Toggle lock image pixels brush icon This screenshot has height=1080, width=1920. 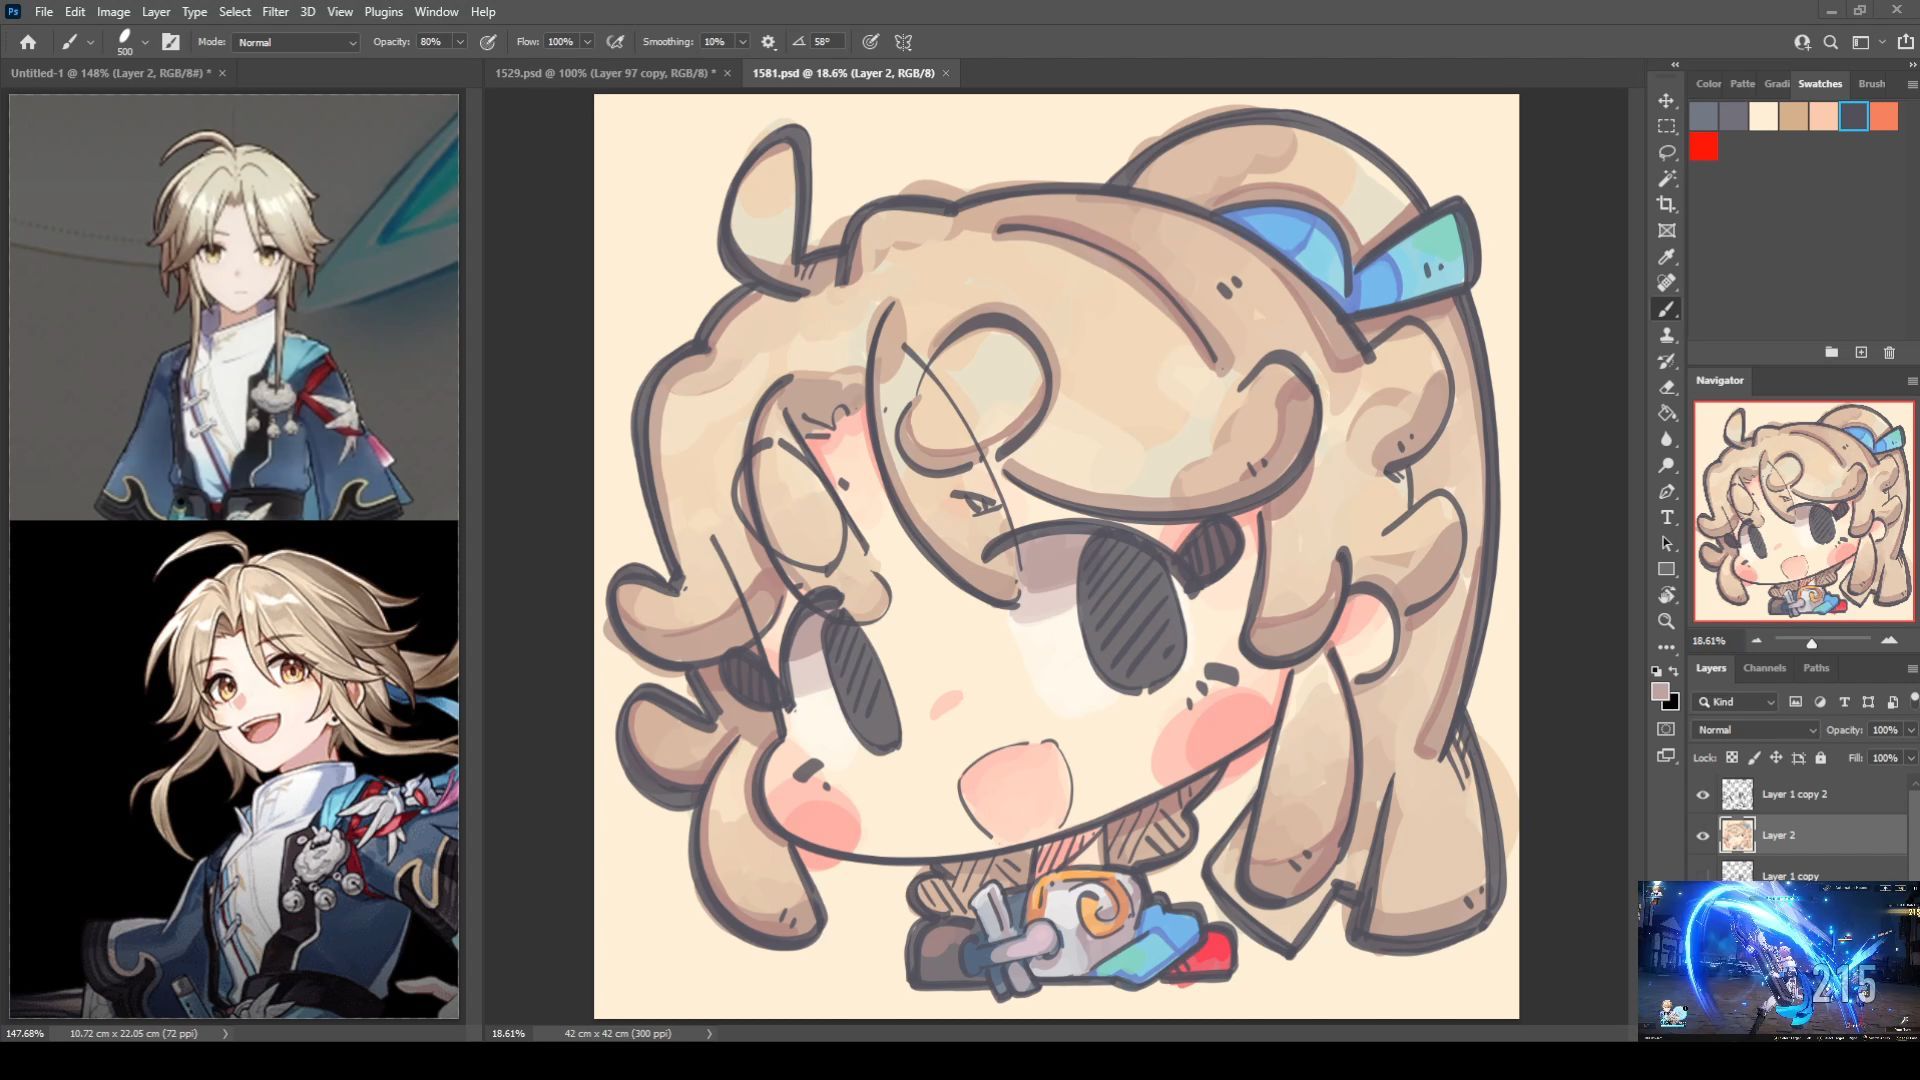coord(1754,758)
